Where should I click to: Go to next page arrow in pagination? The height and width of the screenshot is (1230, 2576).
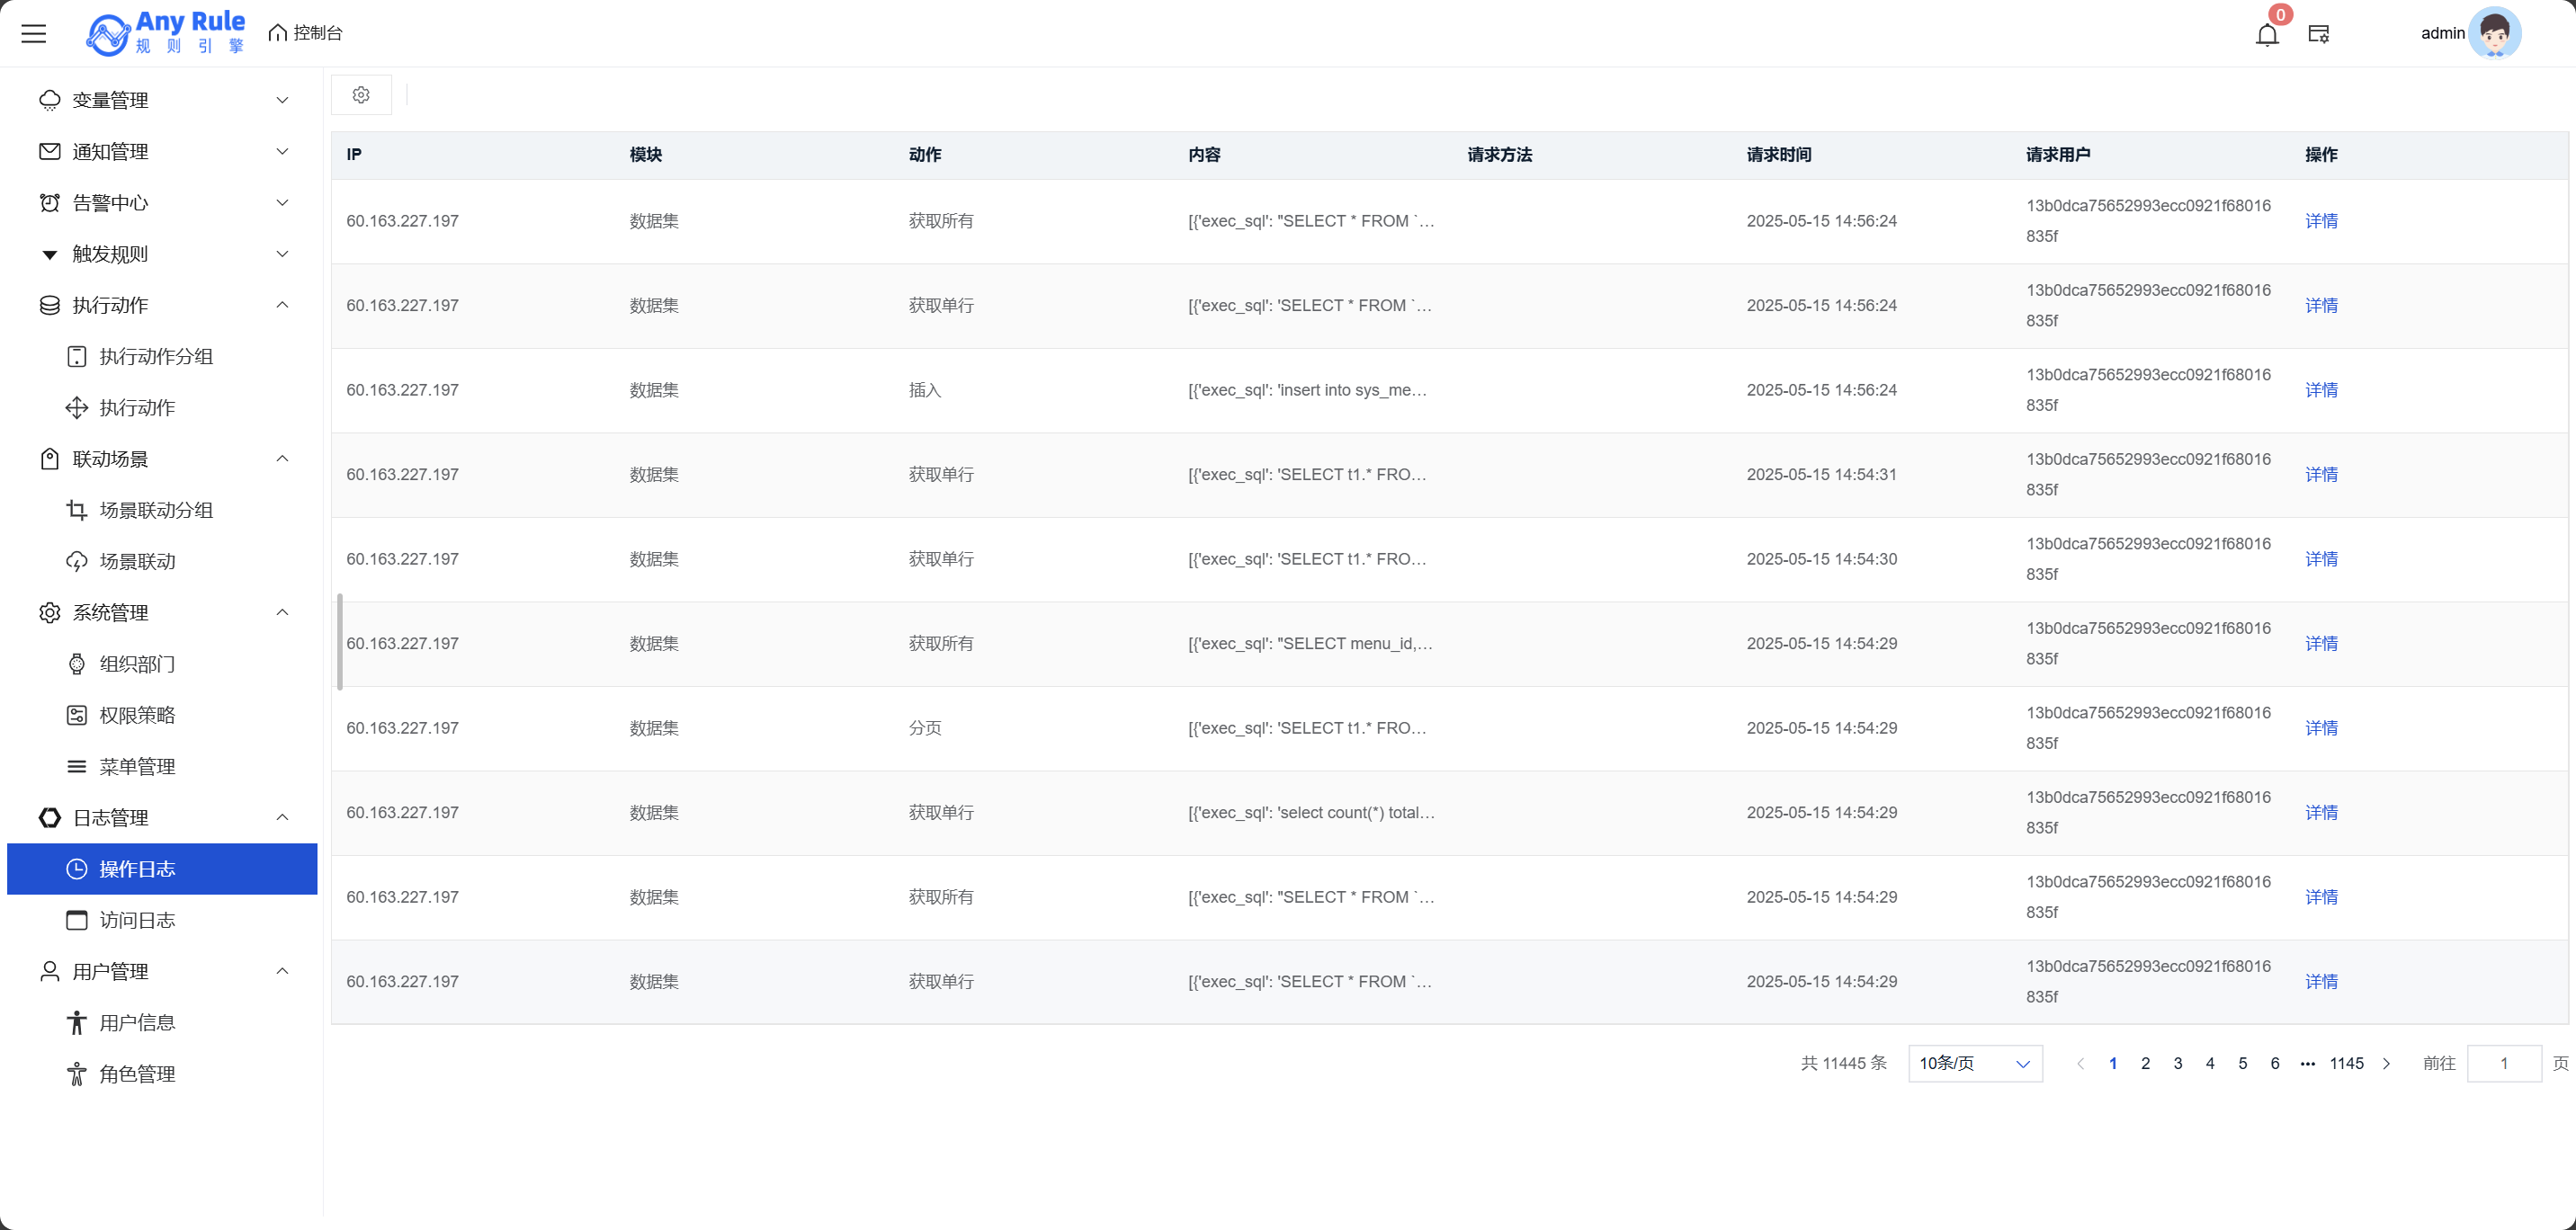(2386, 1063)
